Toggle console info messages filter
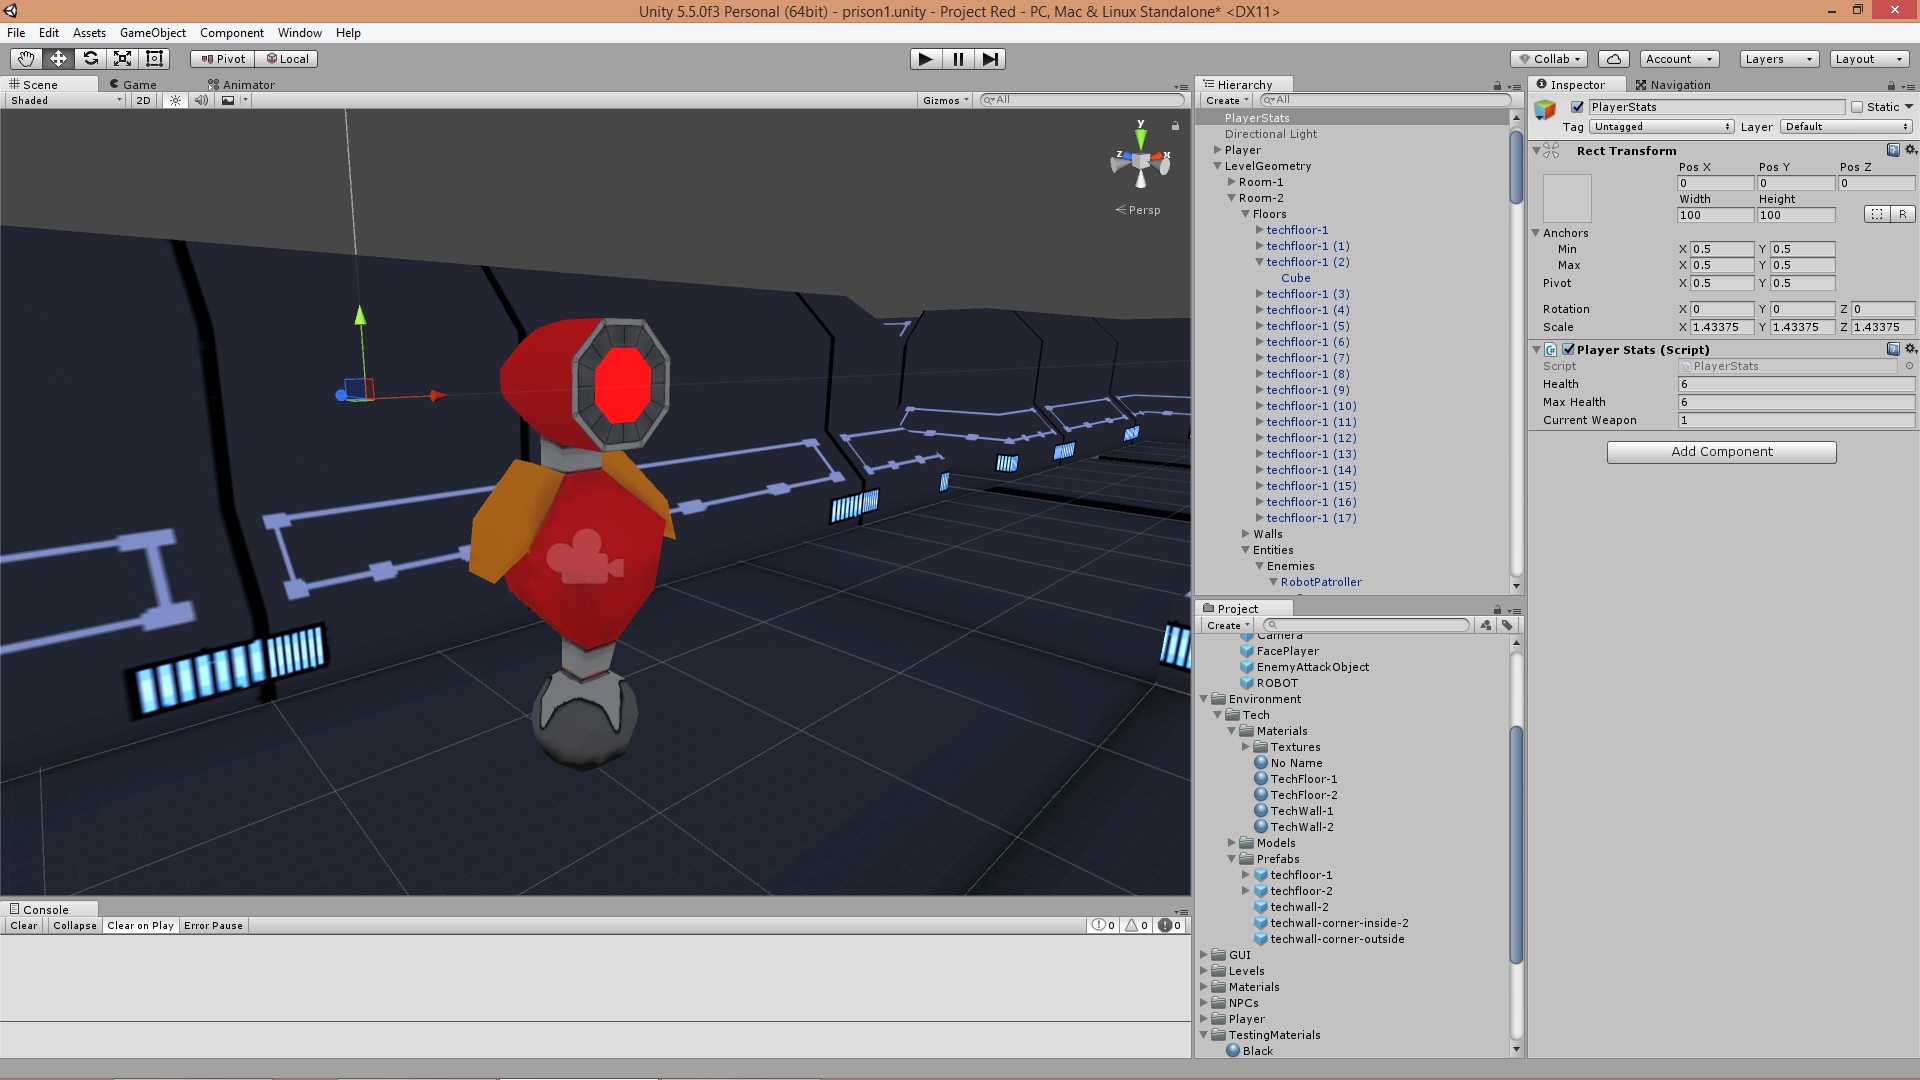1920x1080 pixels. point(1104,926)
